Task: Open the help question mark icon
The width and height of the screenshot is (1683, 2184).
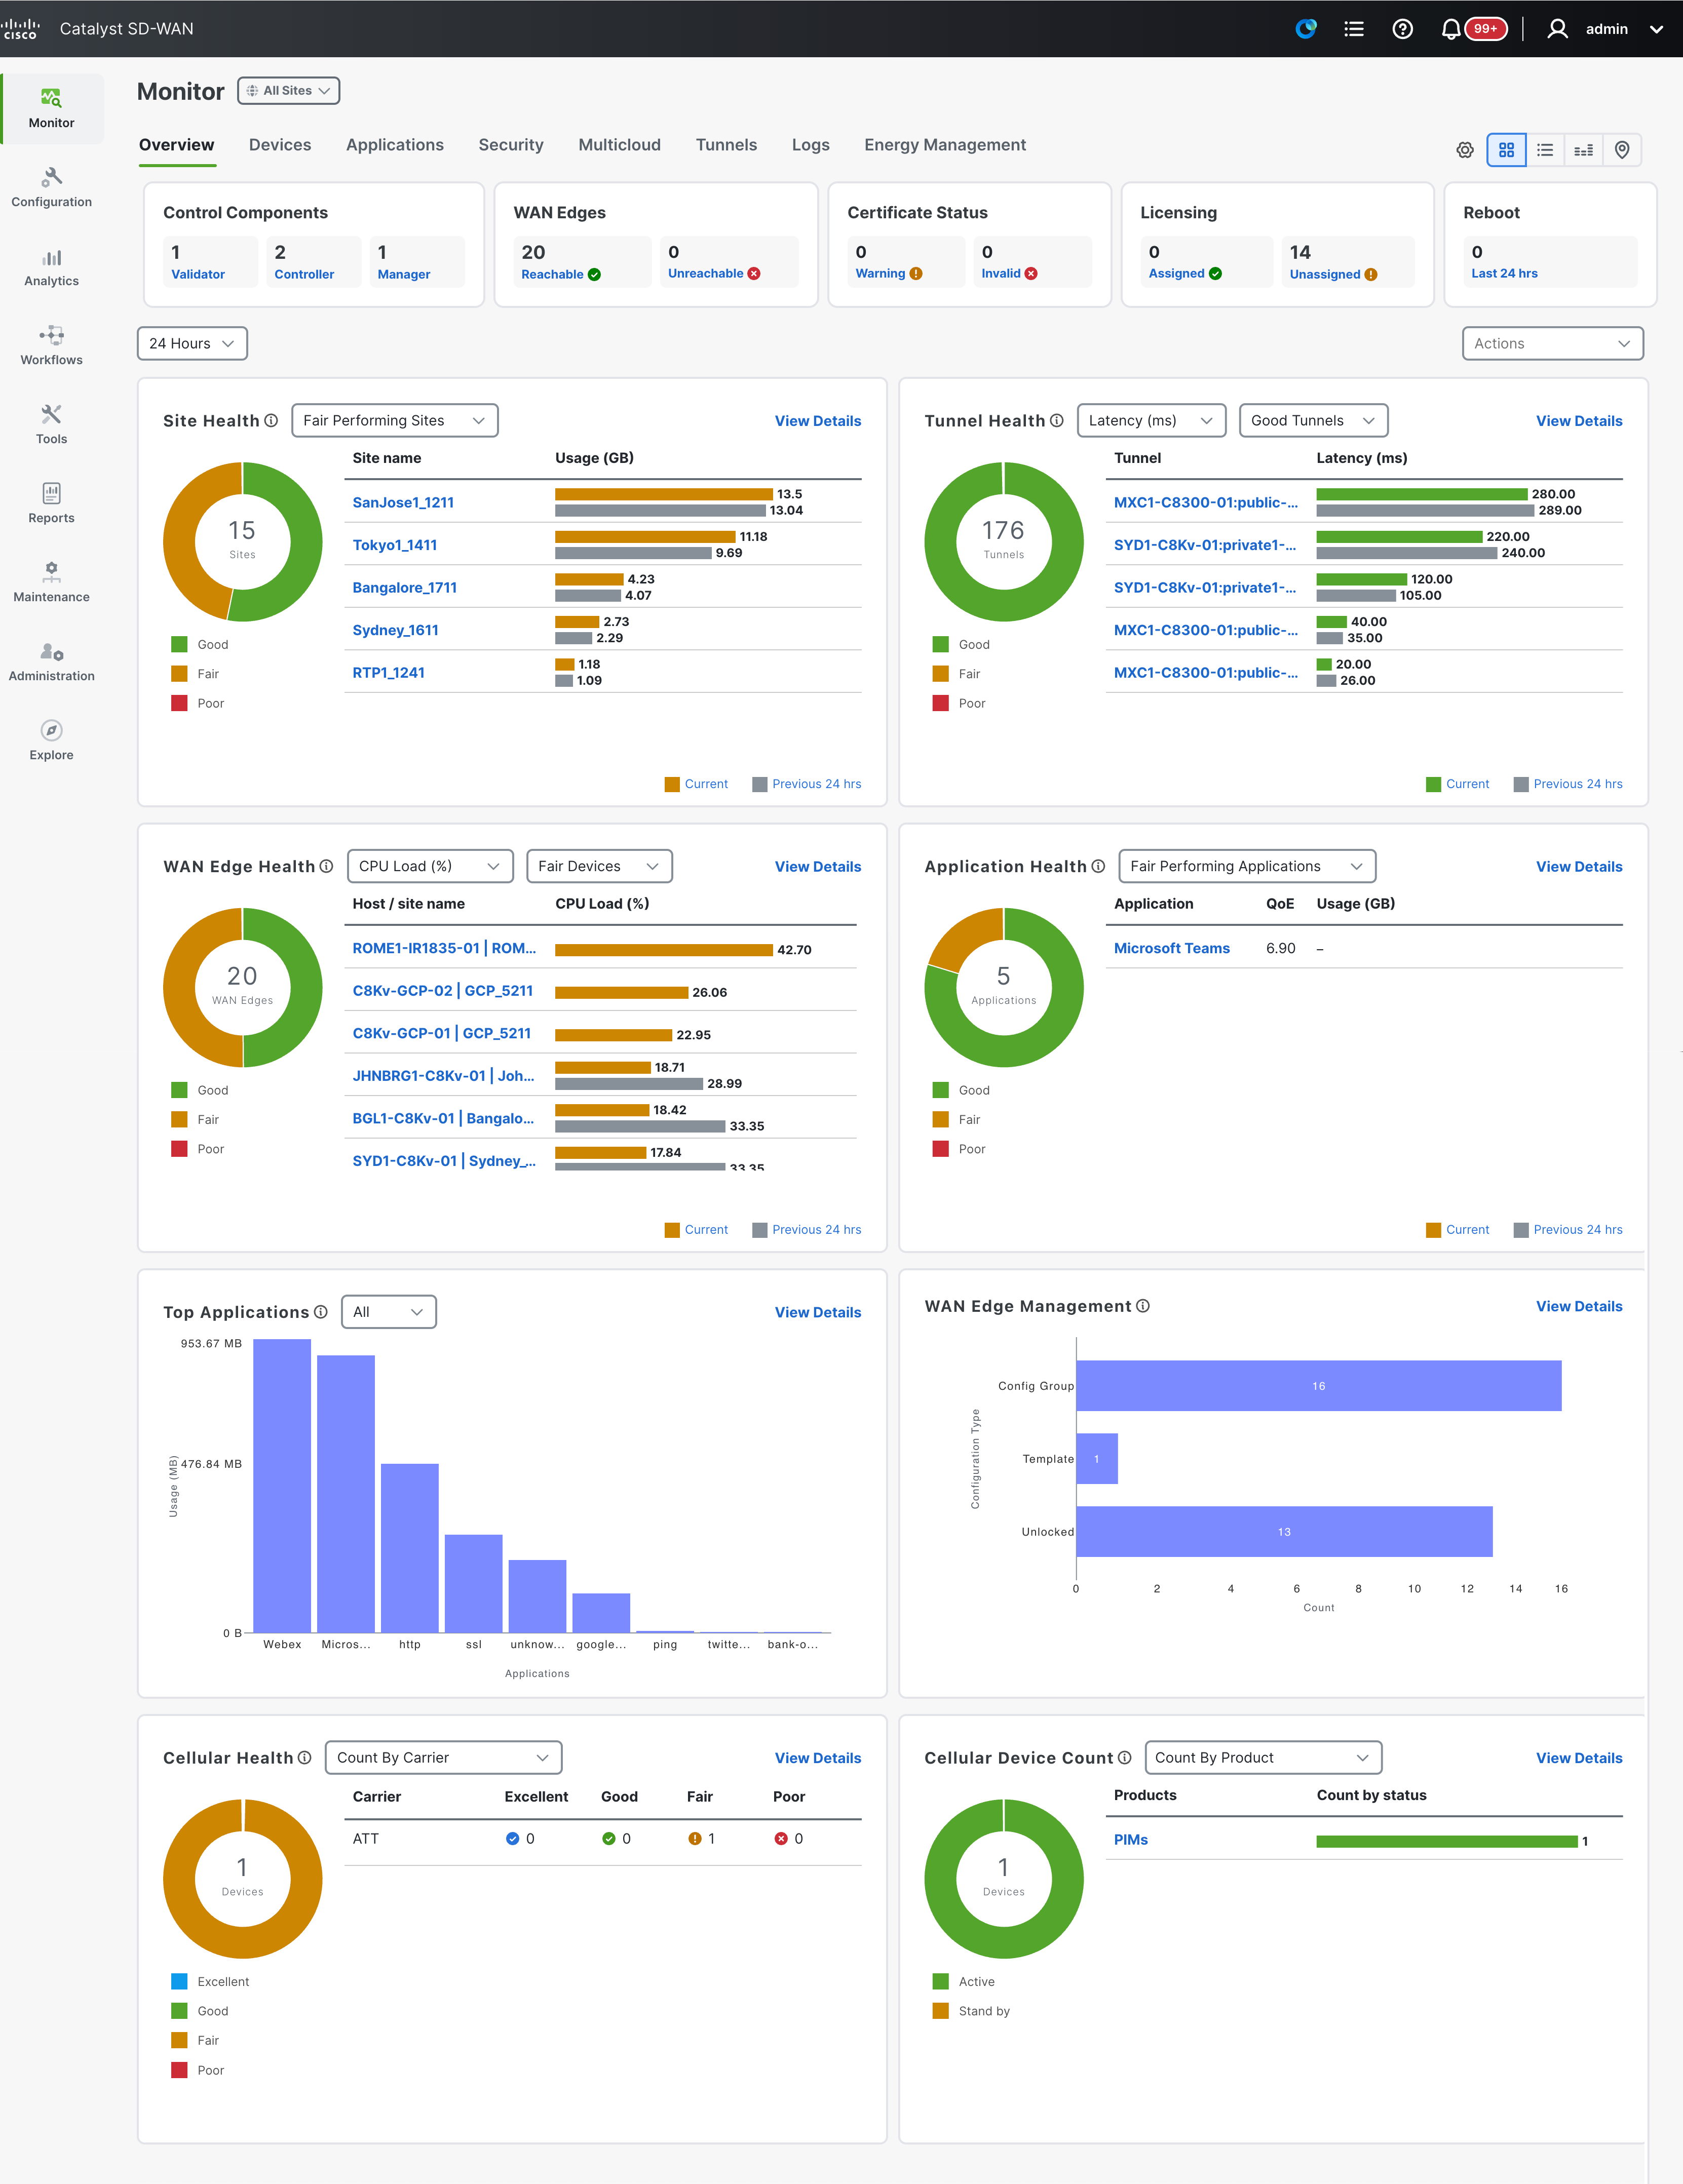Action: (1402, 29)
